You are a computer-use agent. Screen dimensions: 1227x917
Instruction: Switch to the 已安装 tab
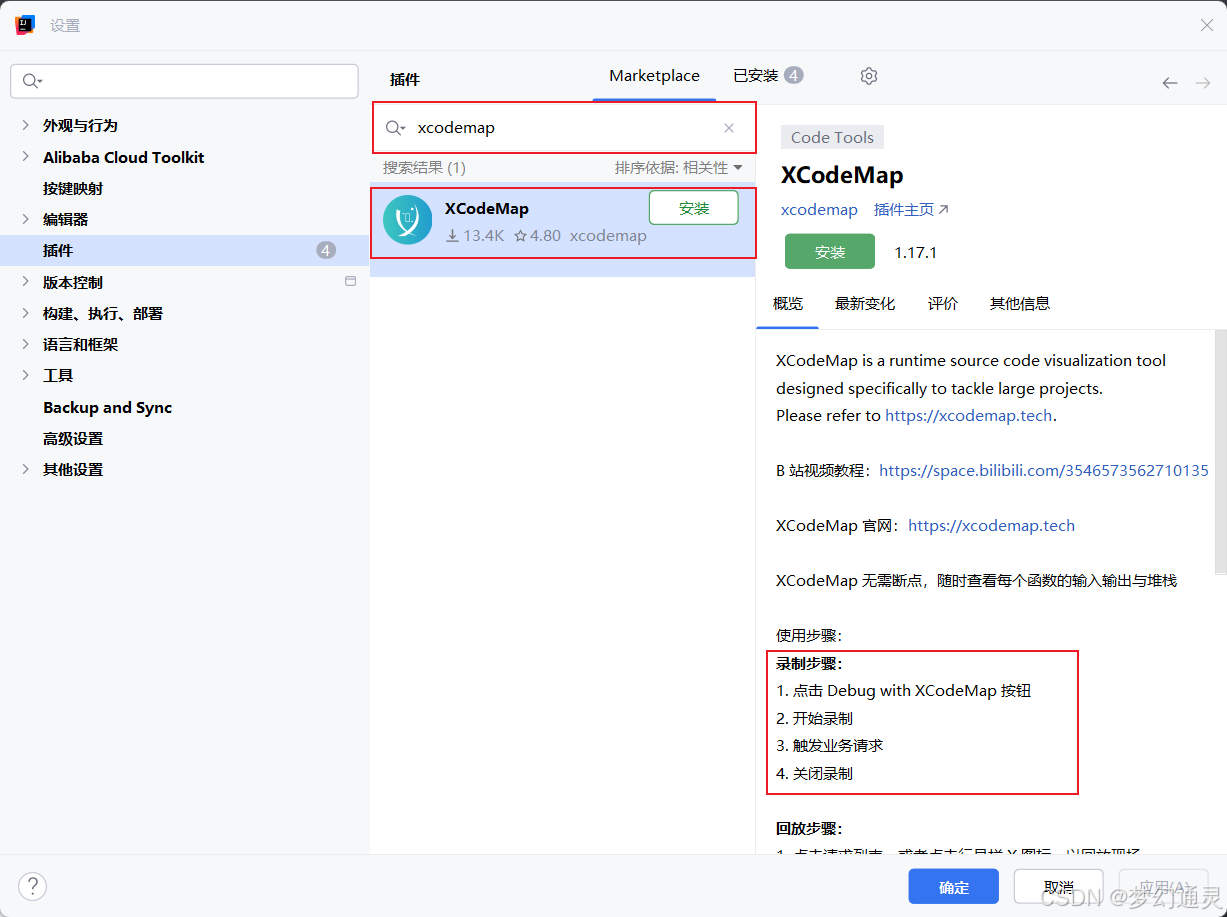pyautogui.click(x=767, y=76)
